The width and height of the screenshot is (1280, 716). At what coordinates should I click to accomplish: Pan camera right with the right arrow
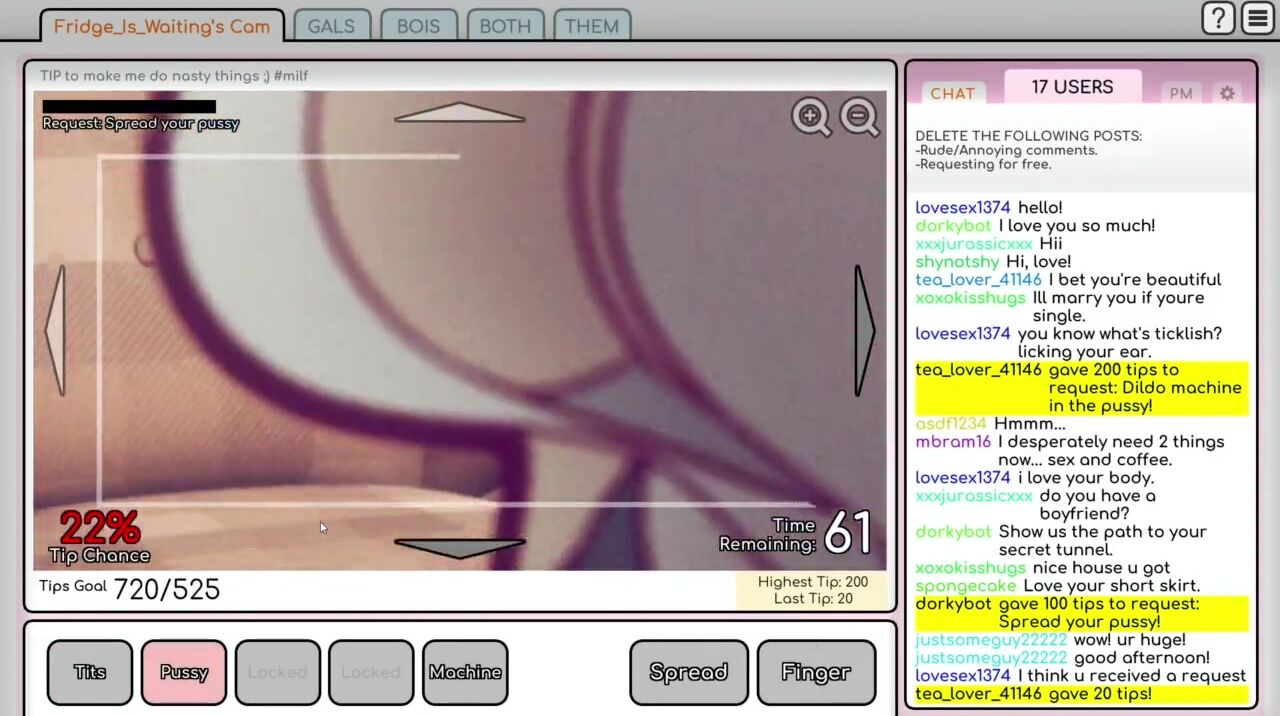(864, 330)
